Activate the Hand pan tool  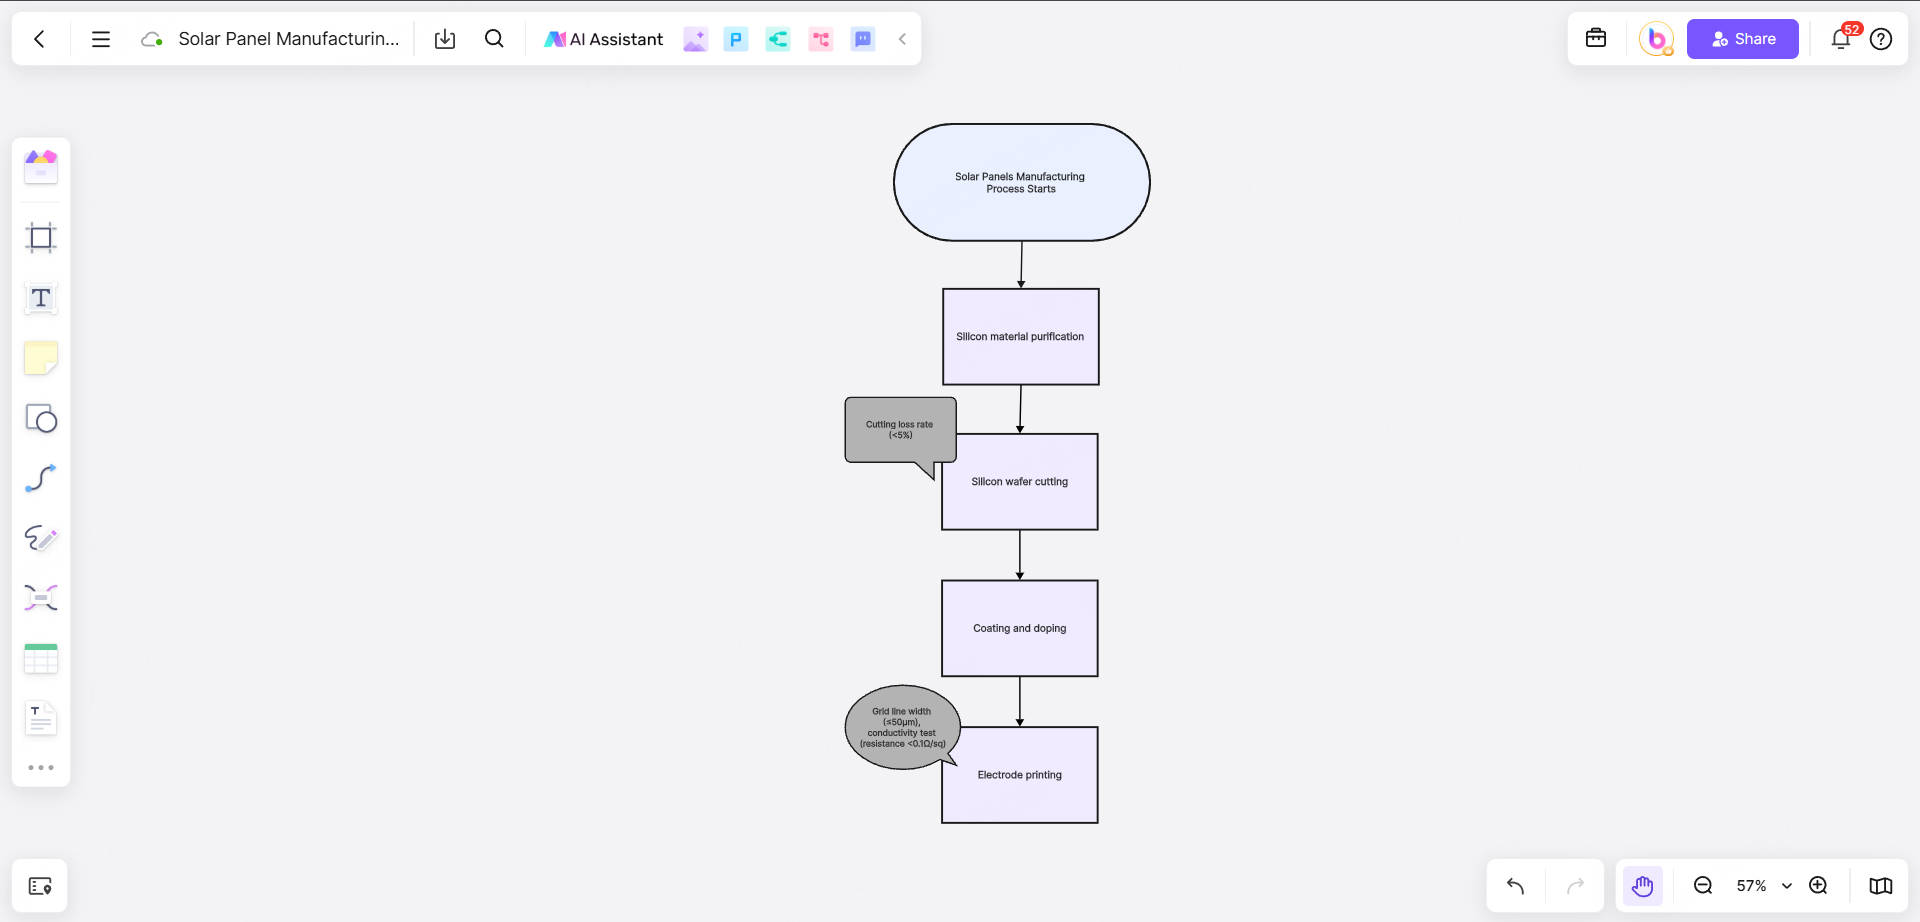pyautogui.click(x=1642, y=885)
